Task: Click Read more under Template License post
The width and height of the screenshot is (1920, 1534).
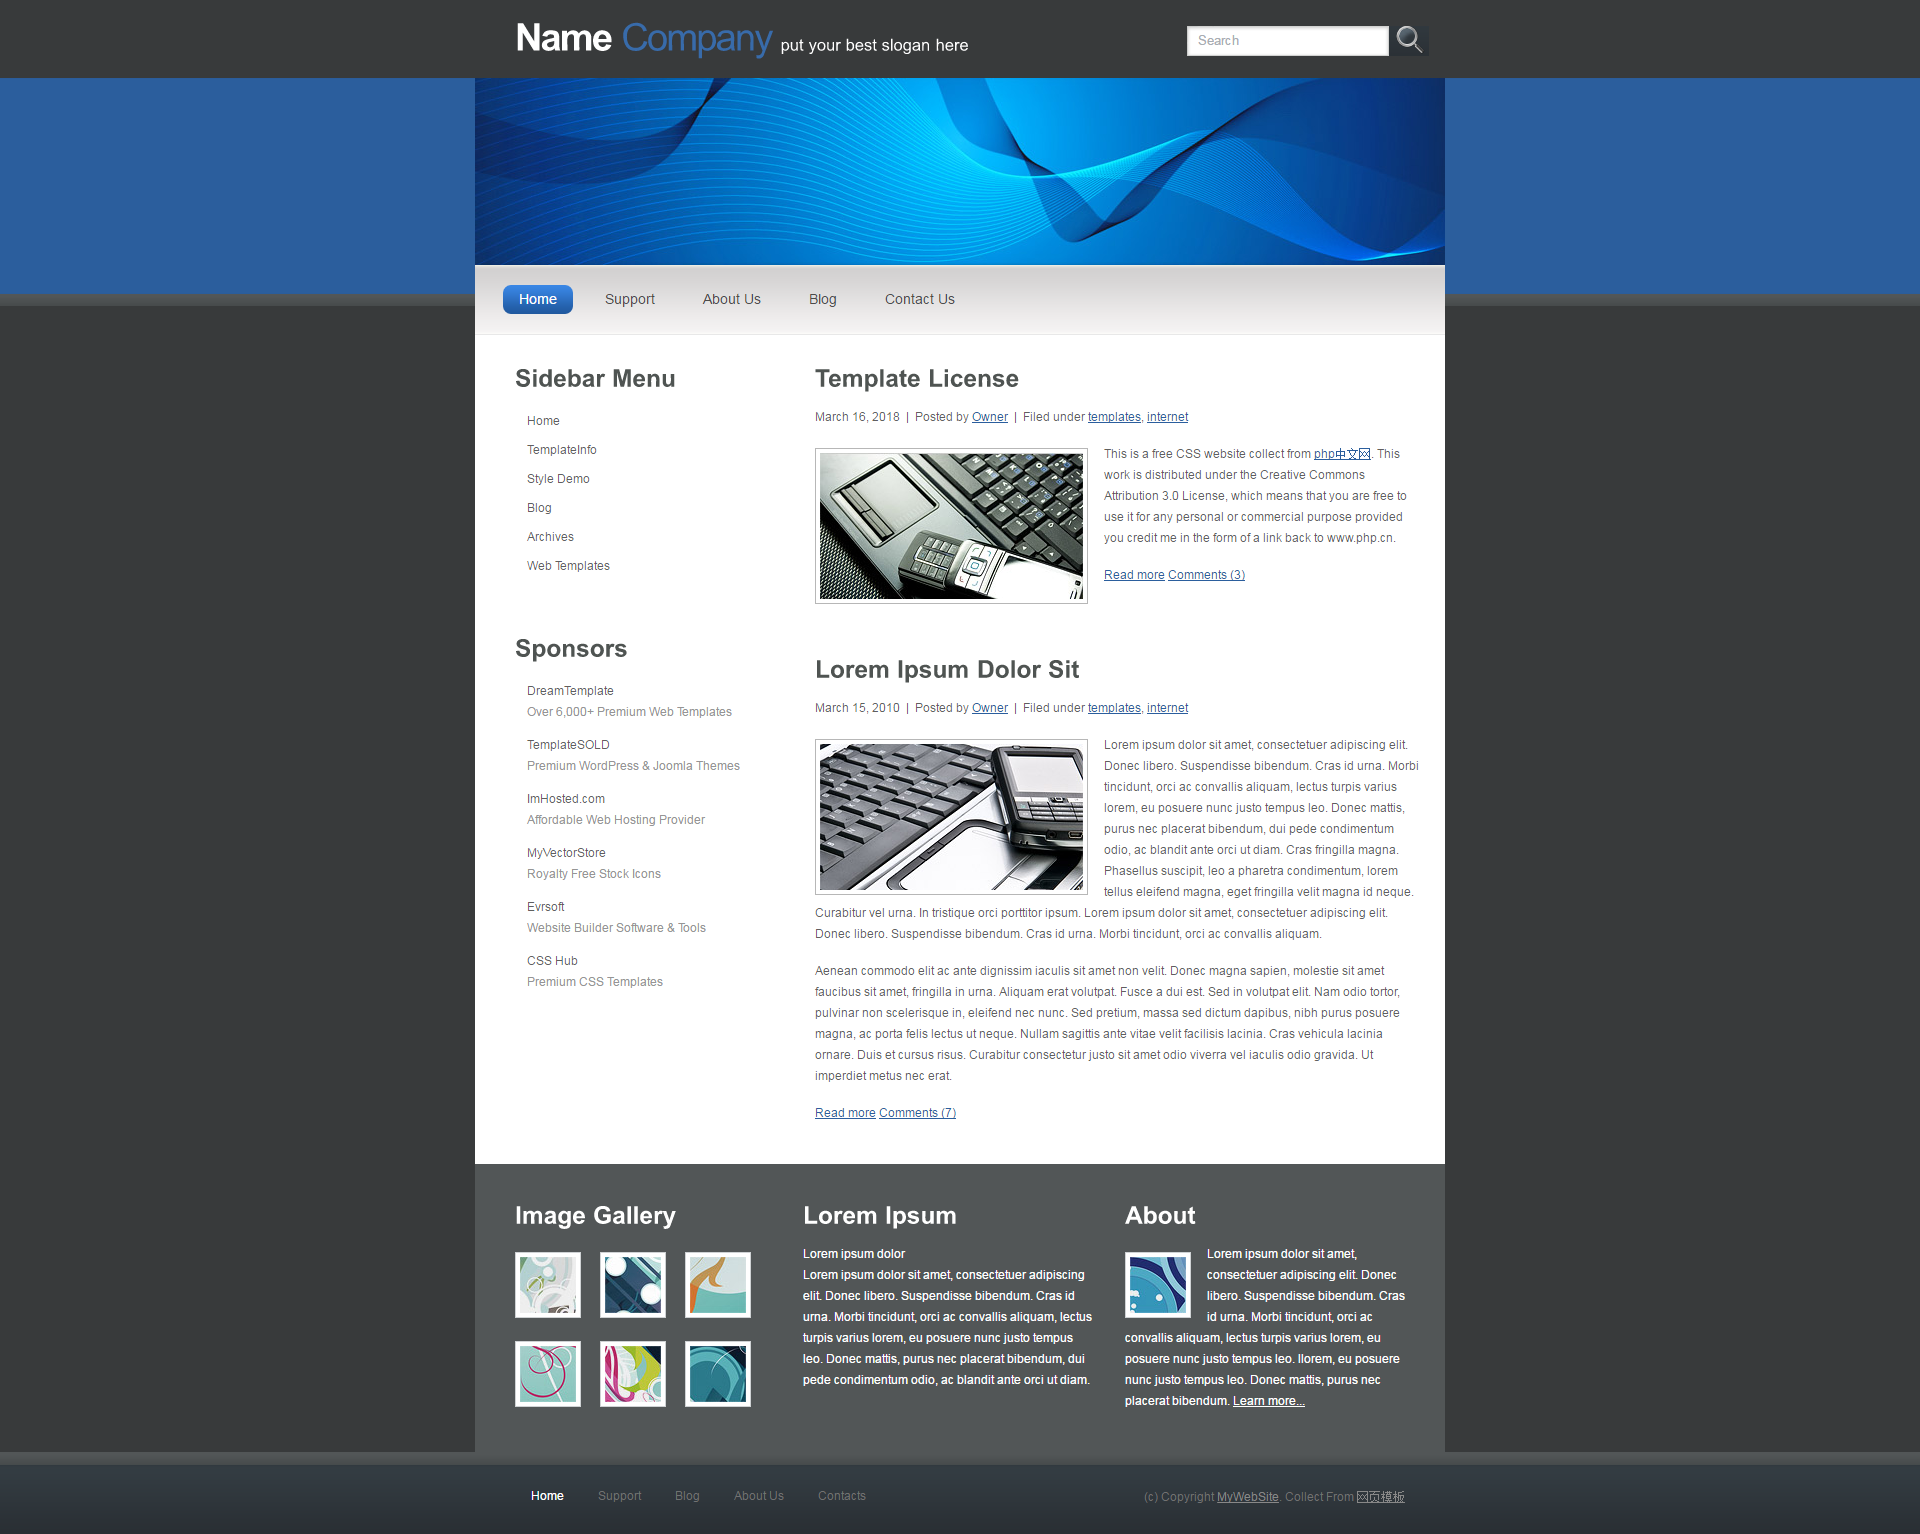Action: [x=1134, y=575]
